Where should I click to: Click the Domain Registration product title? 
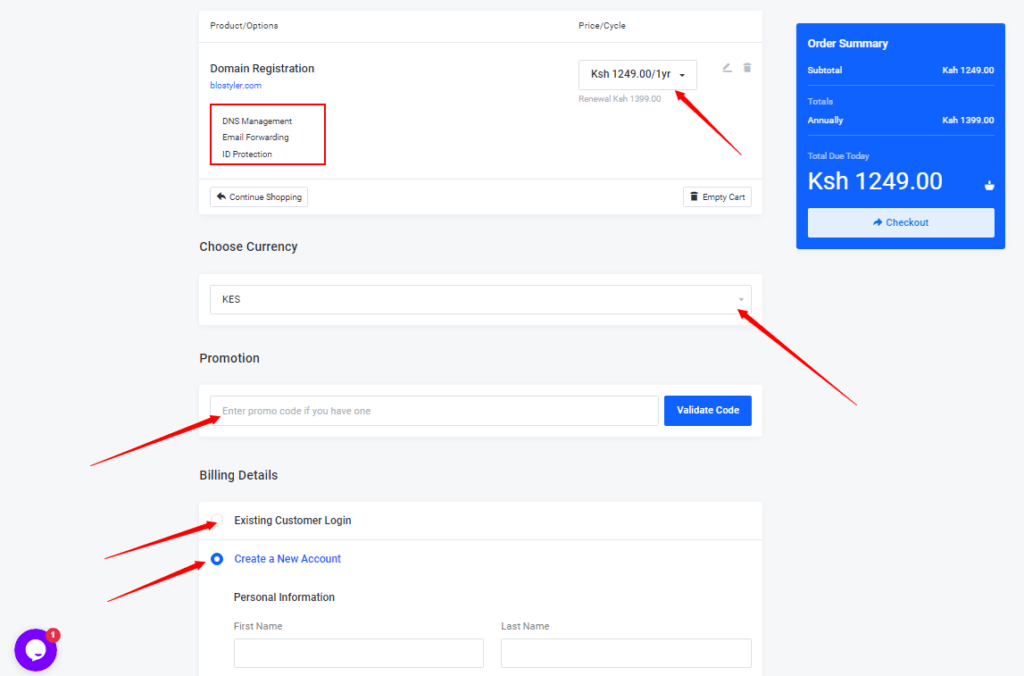[262, 69]
